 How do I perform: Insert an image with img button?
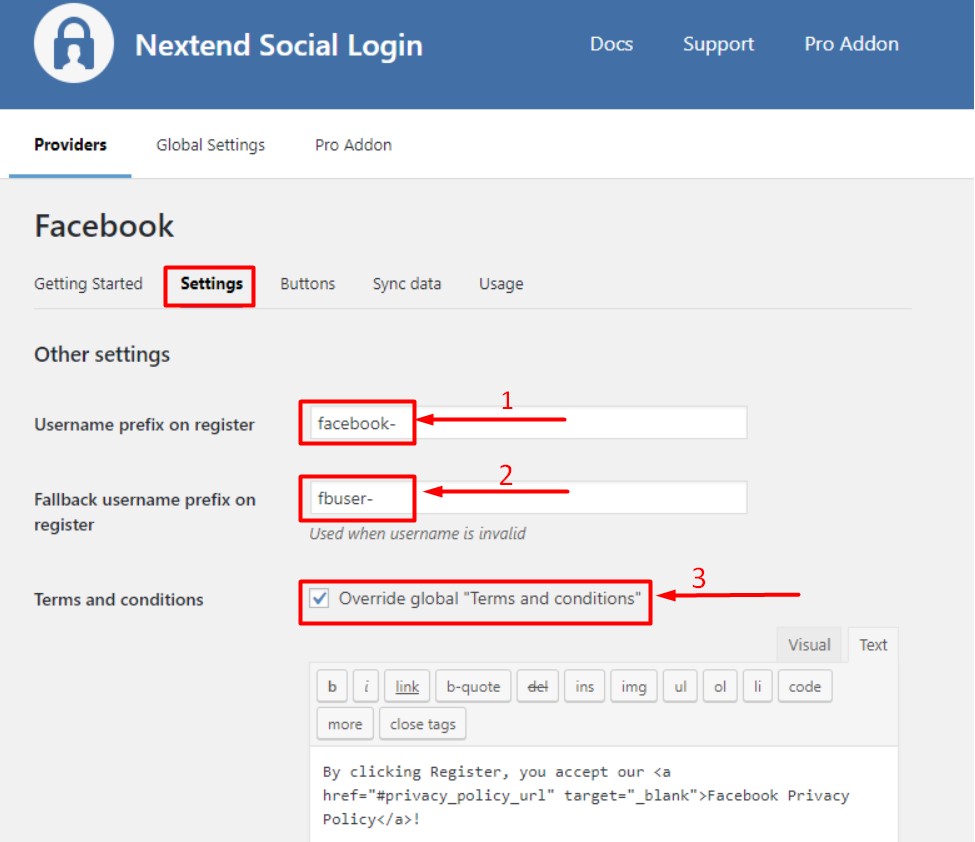634,687
